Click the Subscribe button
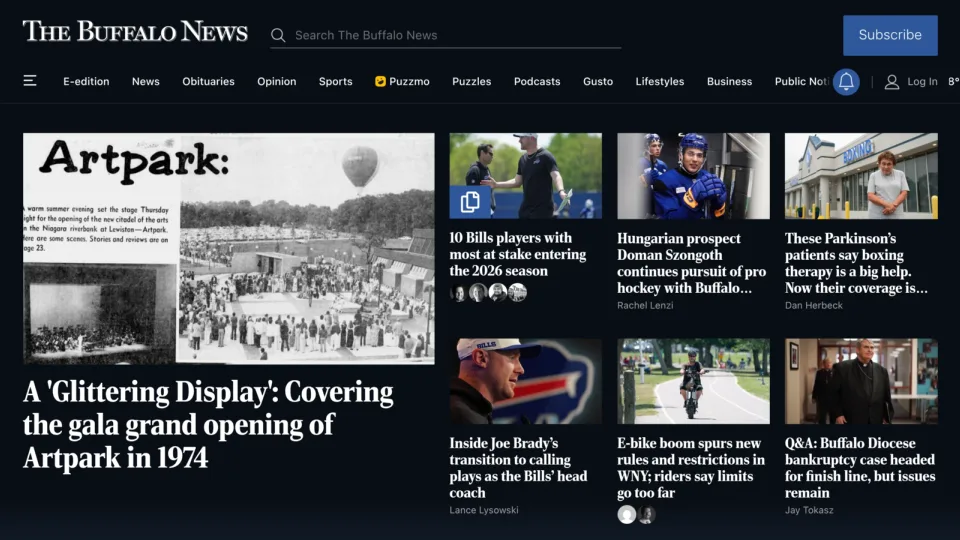This screenshot has height=540, width=960. coord(890,35)
